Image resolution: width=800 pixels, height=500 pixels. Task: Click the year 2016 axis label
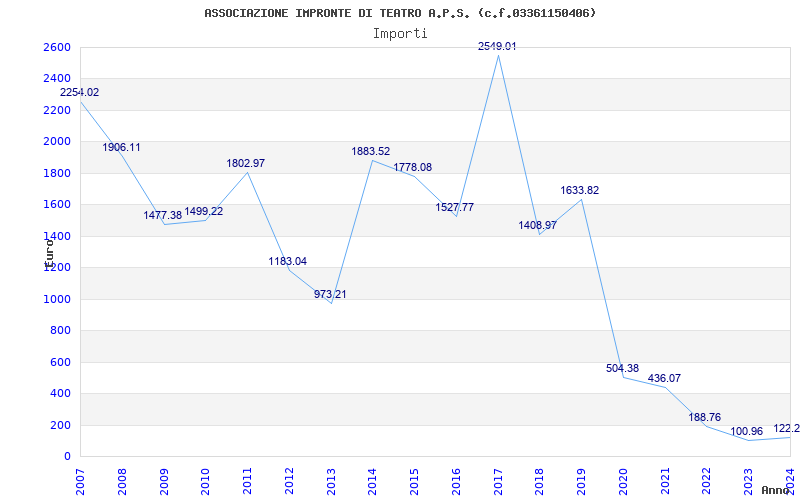coord(456,482)
